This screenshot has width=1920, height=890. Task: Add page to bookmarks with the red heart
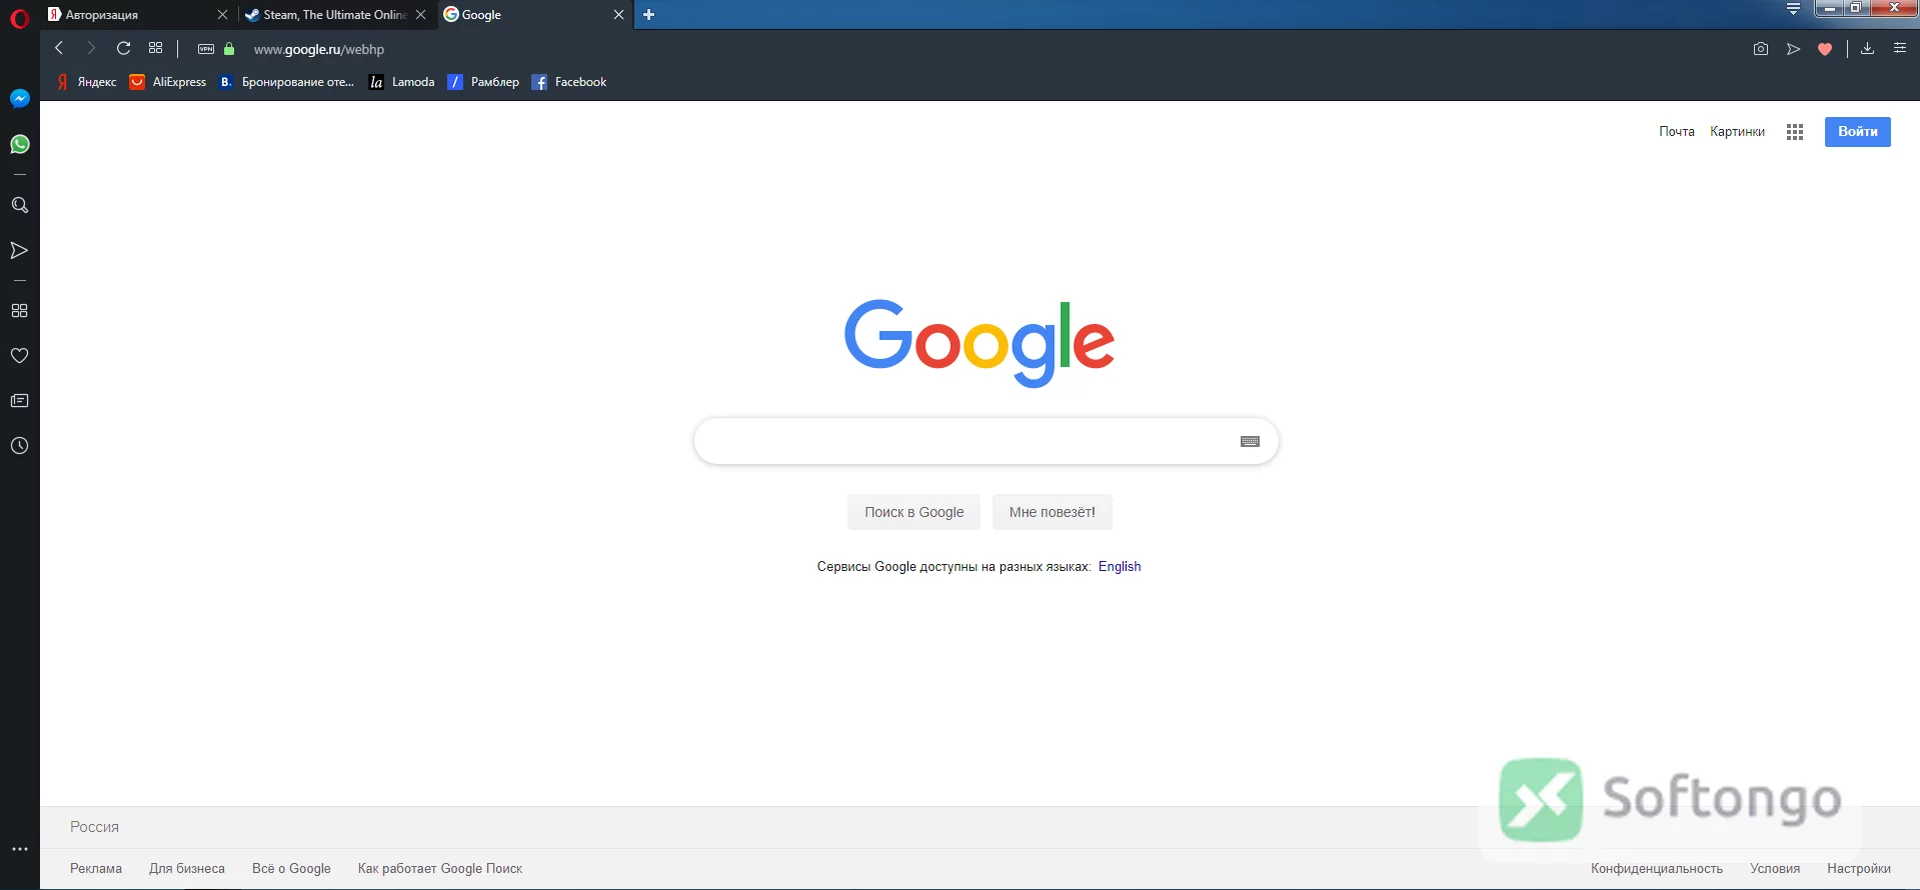[1825, 49]
